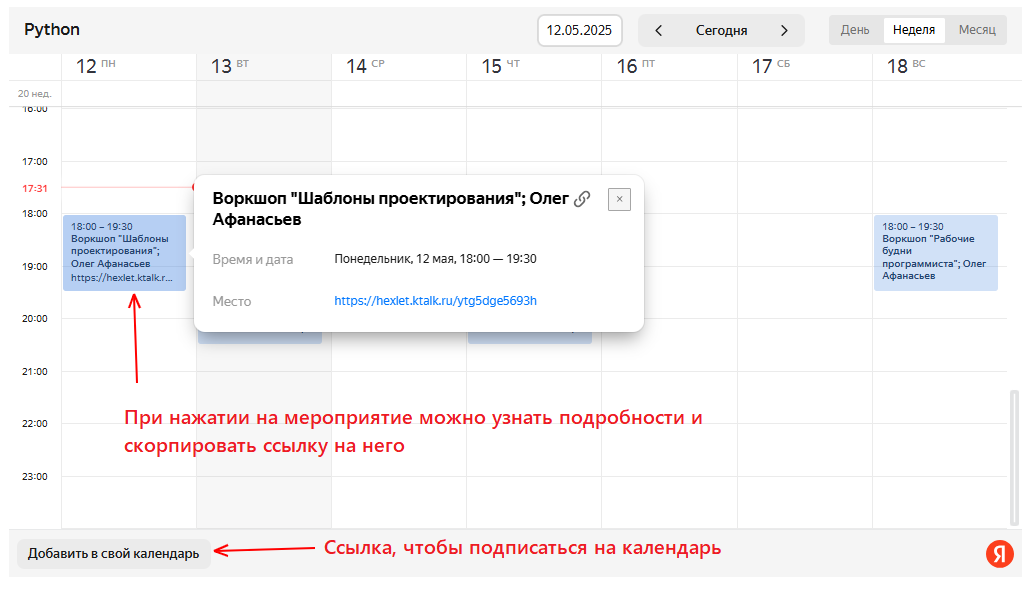This screenshot has width=1031, height=589.
Task: Select day header 18 ВС
Action: tap(906, 66)
